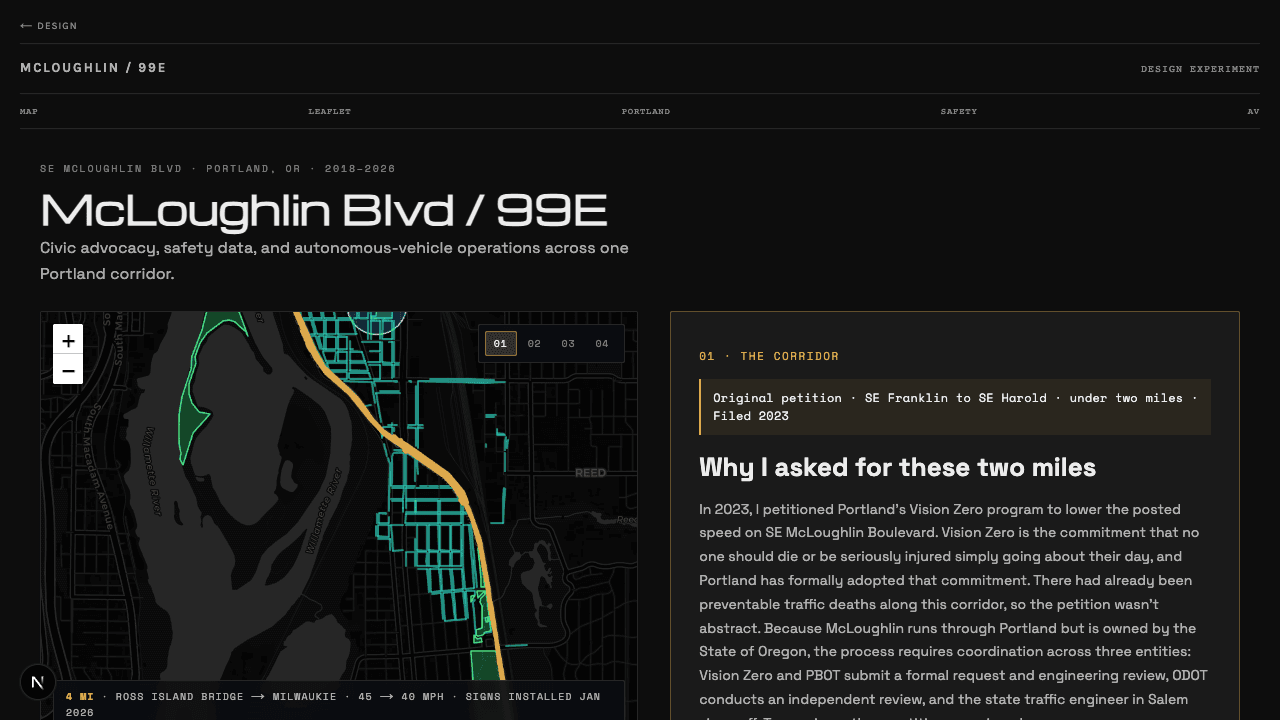This screenshot has height=720, width=1280.
Task: Click 'Why I asked for these two miles' heading
Action: pos(898,467)
